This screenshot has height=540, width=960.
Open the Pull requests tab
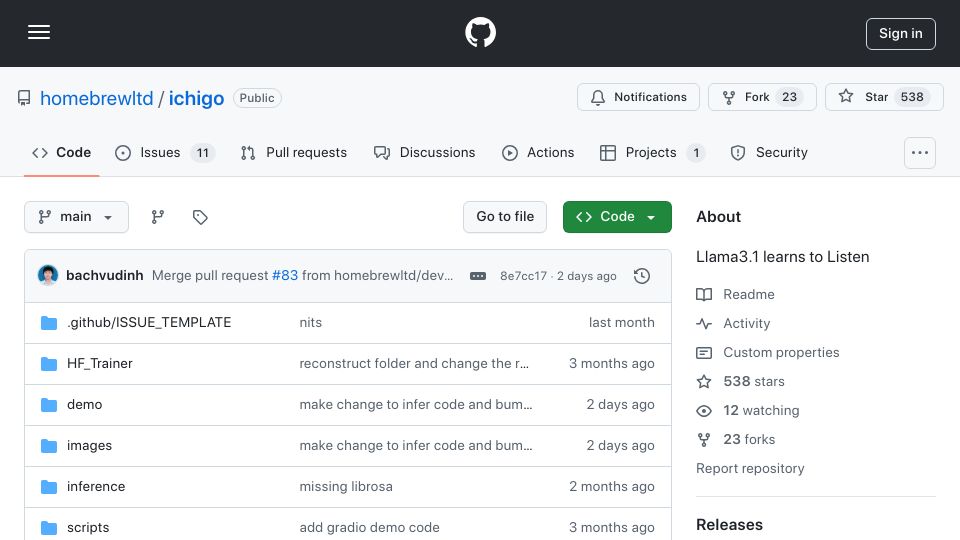(x=294, y=152)
